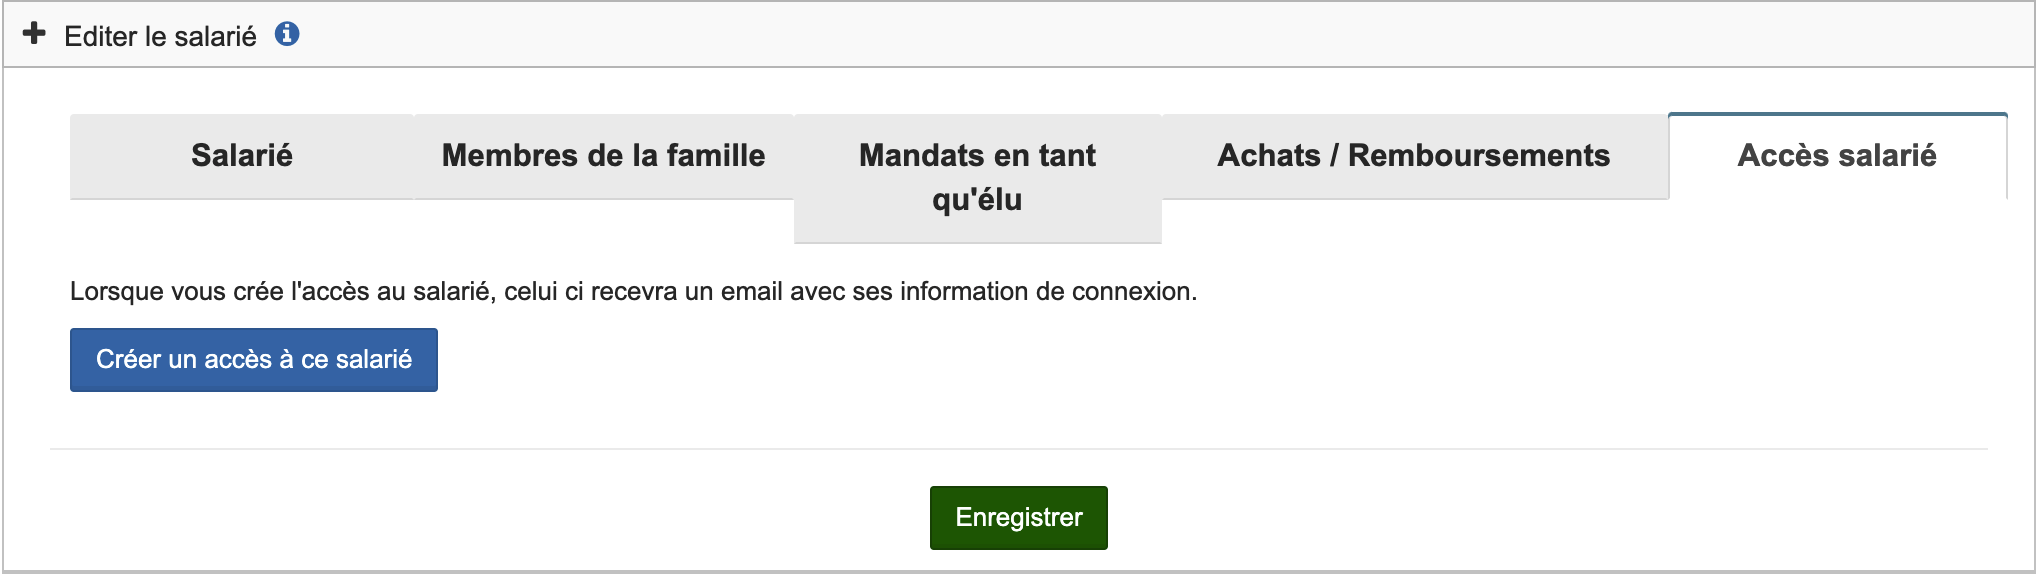Switch to Membres de la famille tab
This screenshot has height=574, width=2038.
pyautogui.click(x=603, y=156)
